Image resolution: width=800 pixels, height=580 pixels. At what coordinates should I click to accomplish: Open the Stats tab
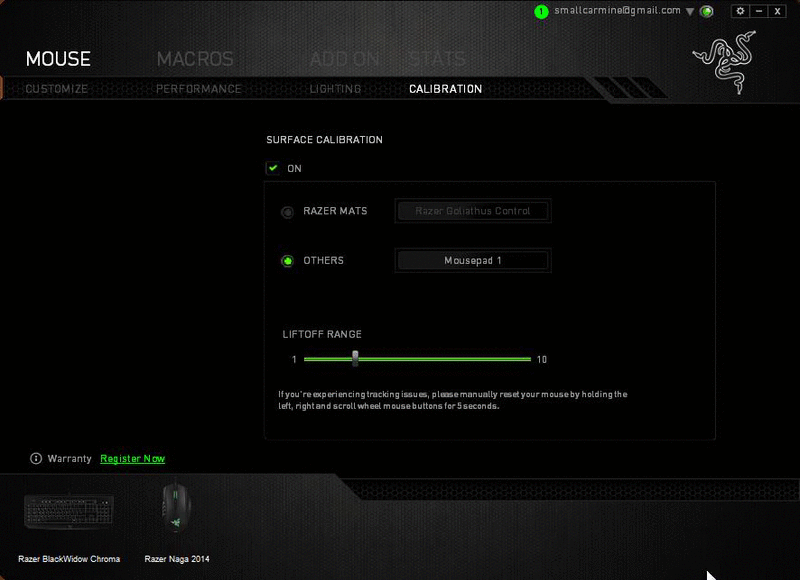pyautogui.click(x=437, y=59)
